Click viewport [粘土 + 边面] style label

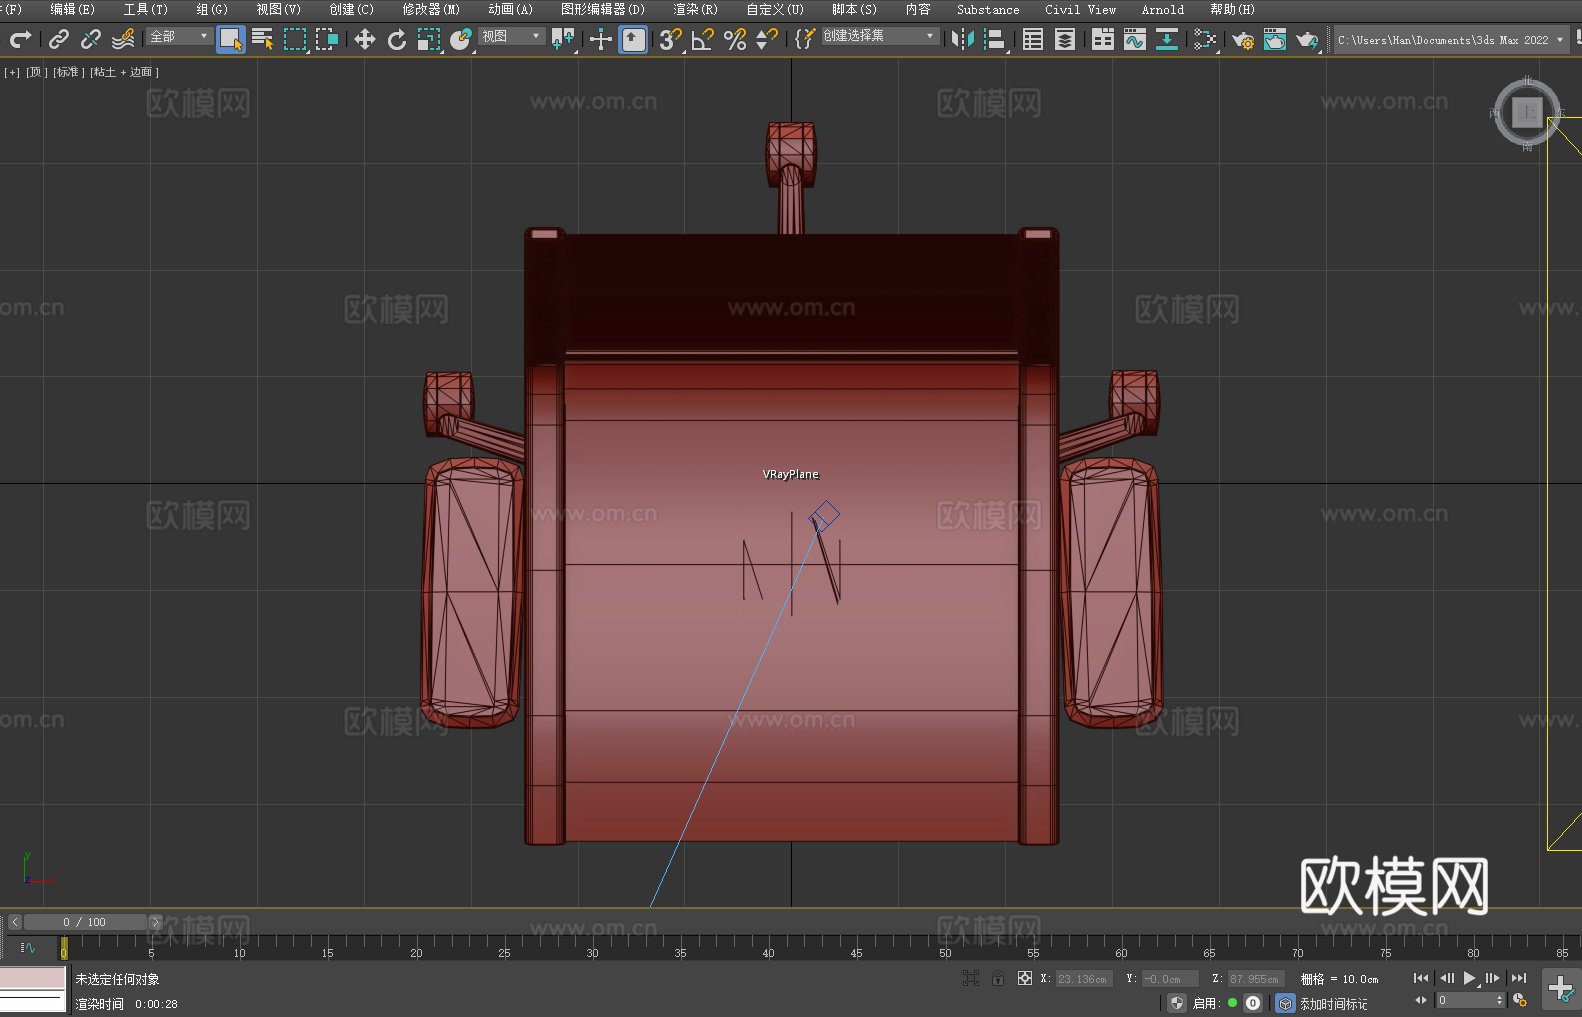click(124, 72)
